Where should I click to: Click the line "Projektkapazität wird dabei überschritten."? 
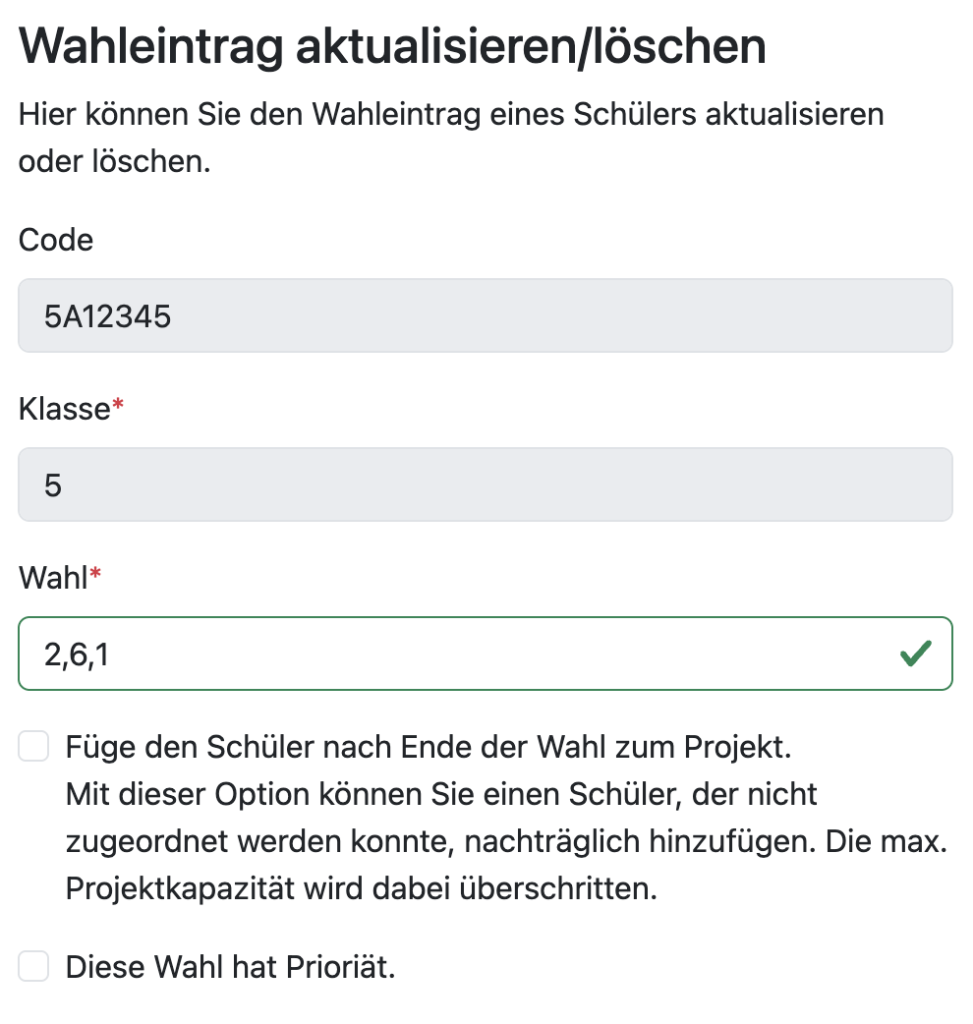(x=361, y=889)
